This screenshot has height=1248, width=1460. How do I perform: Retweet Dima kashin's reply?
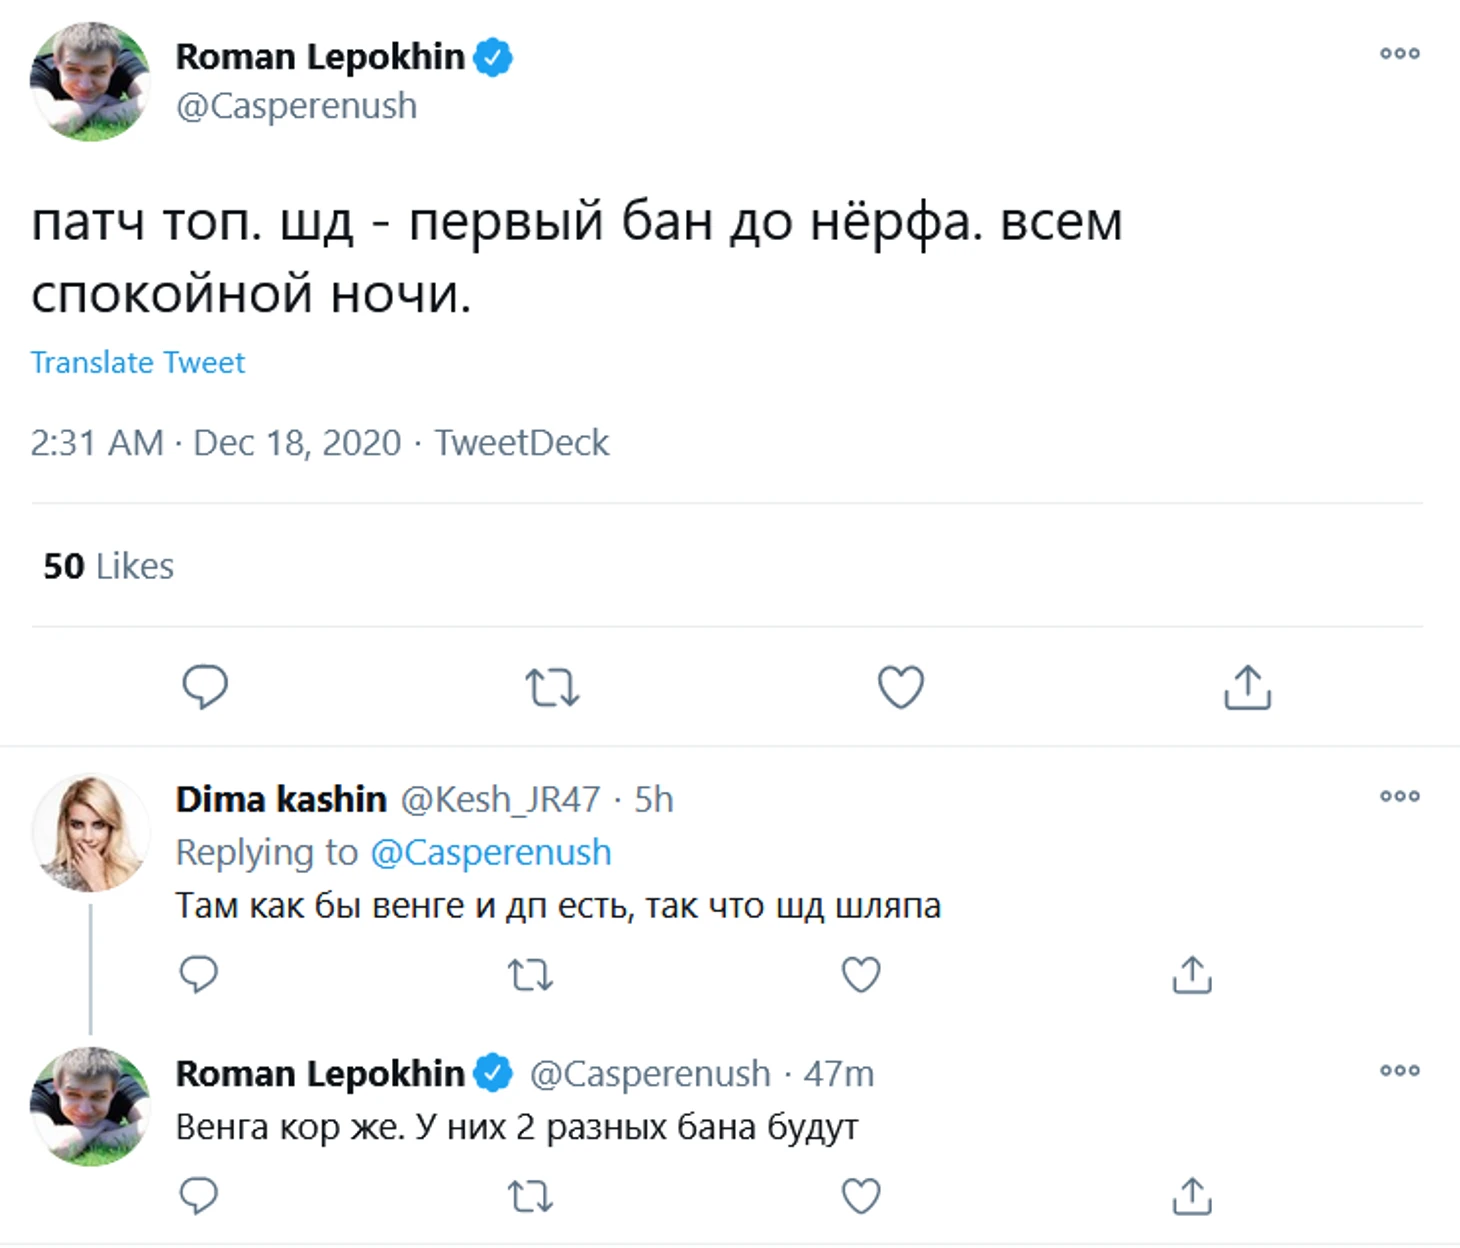point(530,974)
